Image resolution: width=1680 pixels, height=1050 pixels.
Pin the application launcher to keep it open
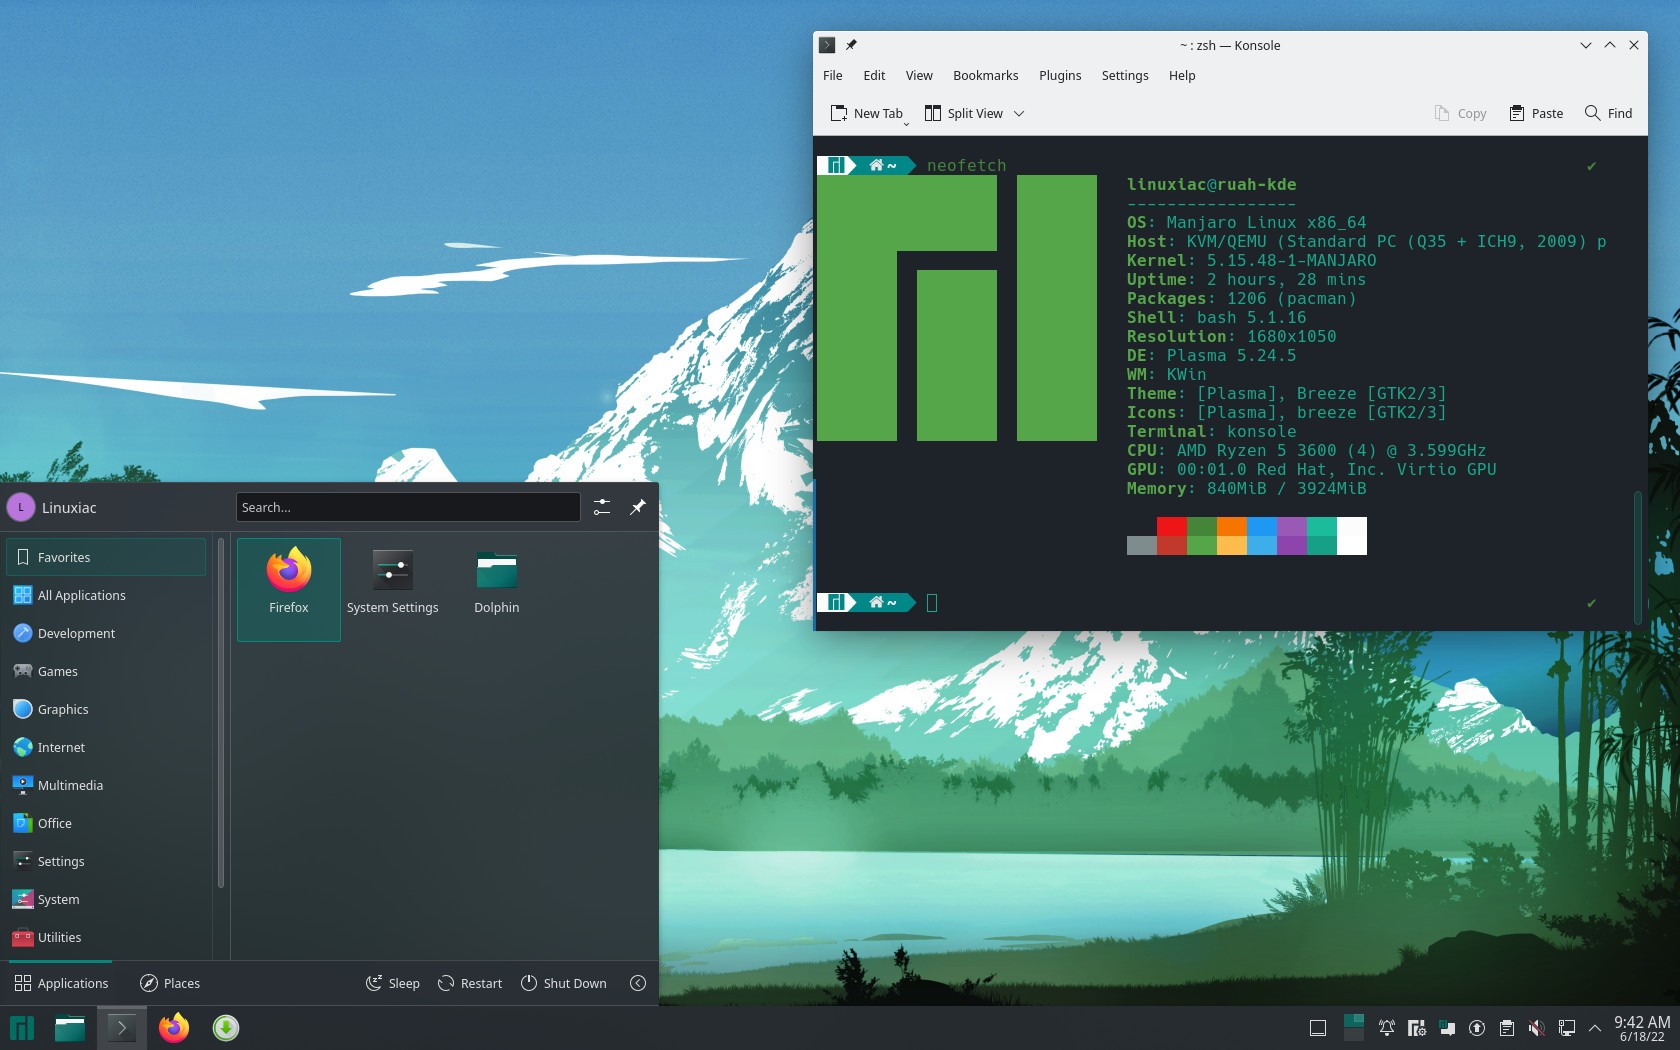point(637,507)
